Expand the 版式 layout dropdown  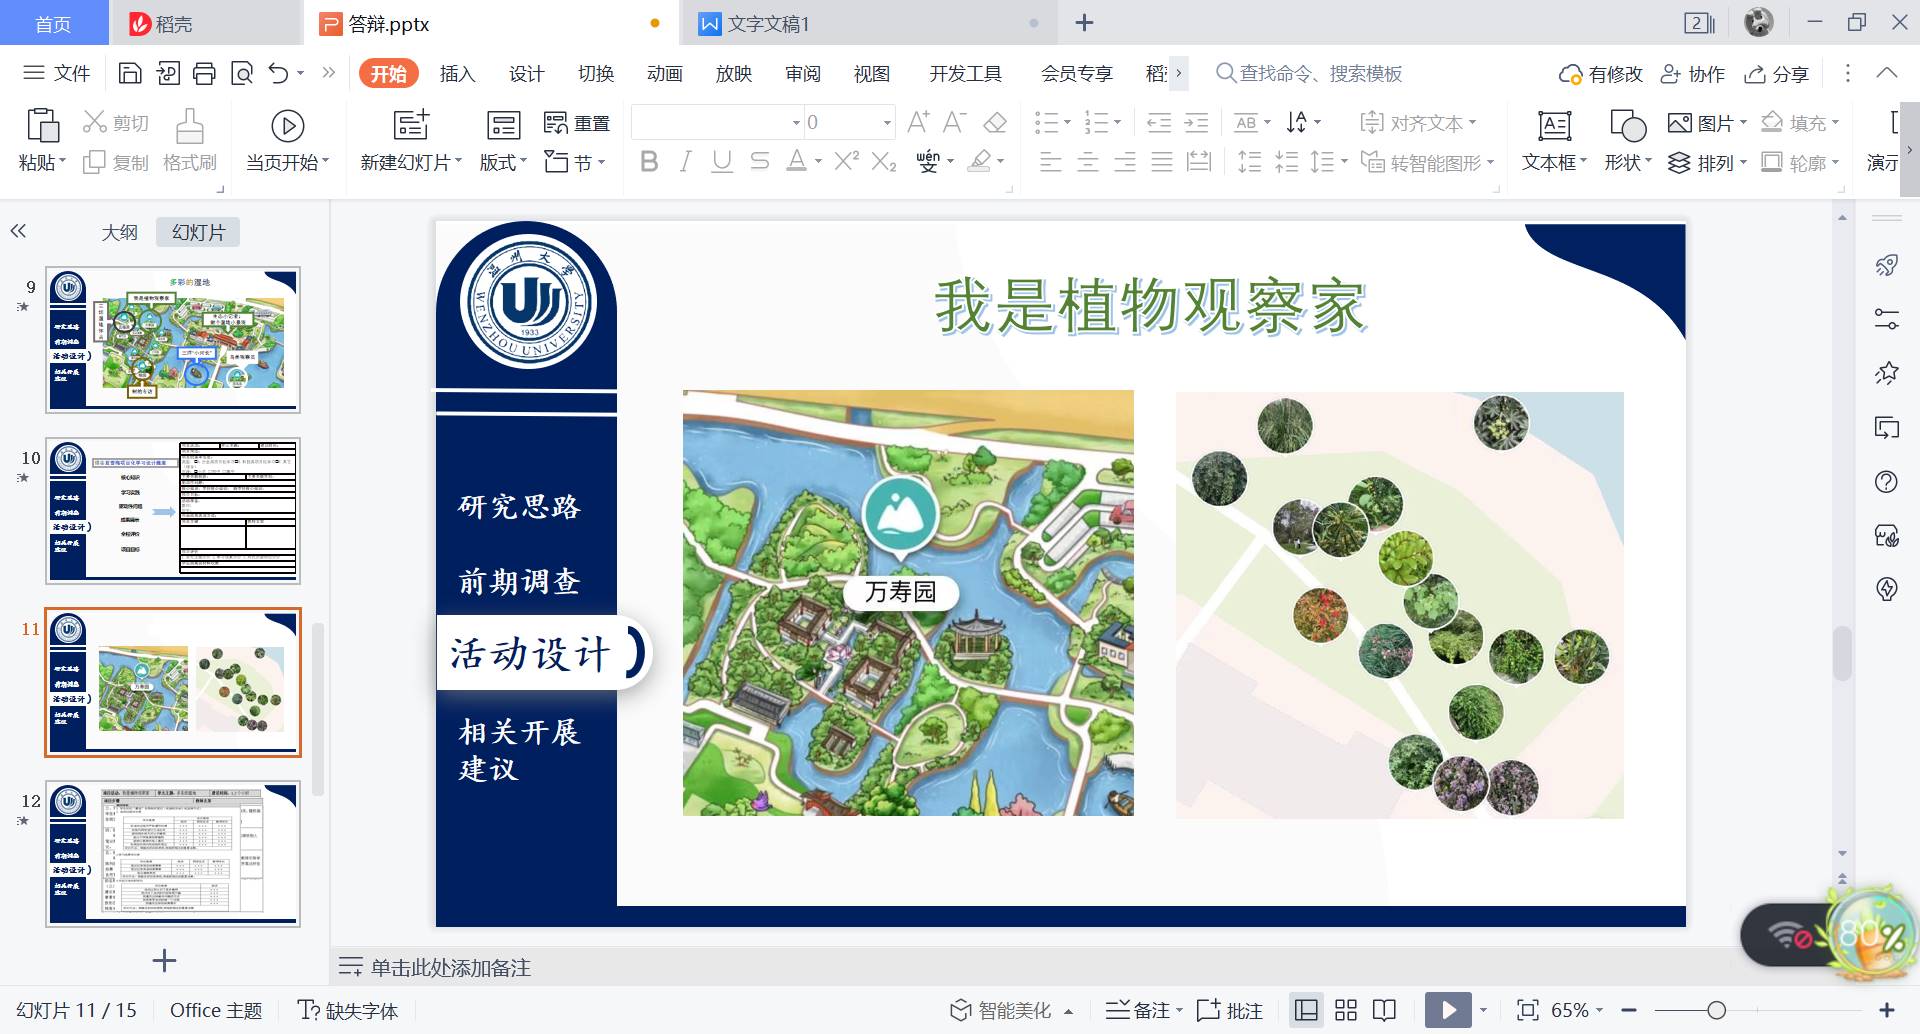tap(503, 162)
